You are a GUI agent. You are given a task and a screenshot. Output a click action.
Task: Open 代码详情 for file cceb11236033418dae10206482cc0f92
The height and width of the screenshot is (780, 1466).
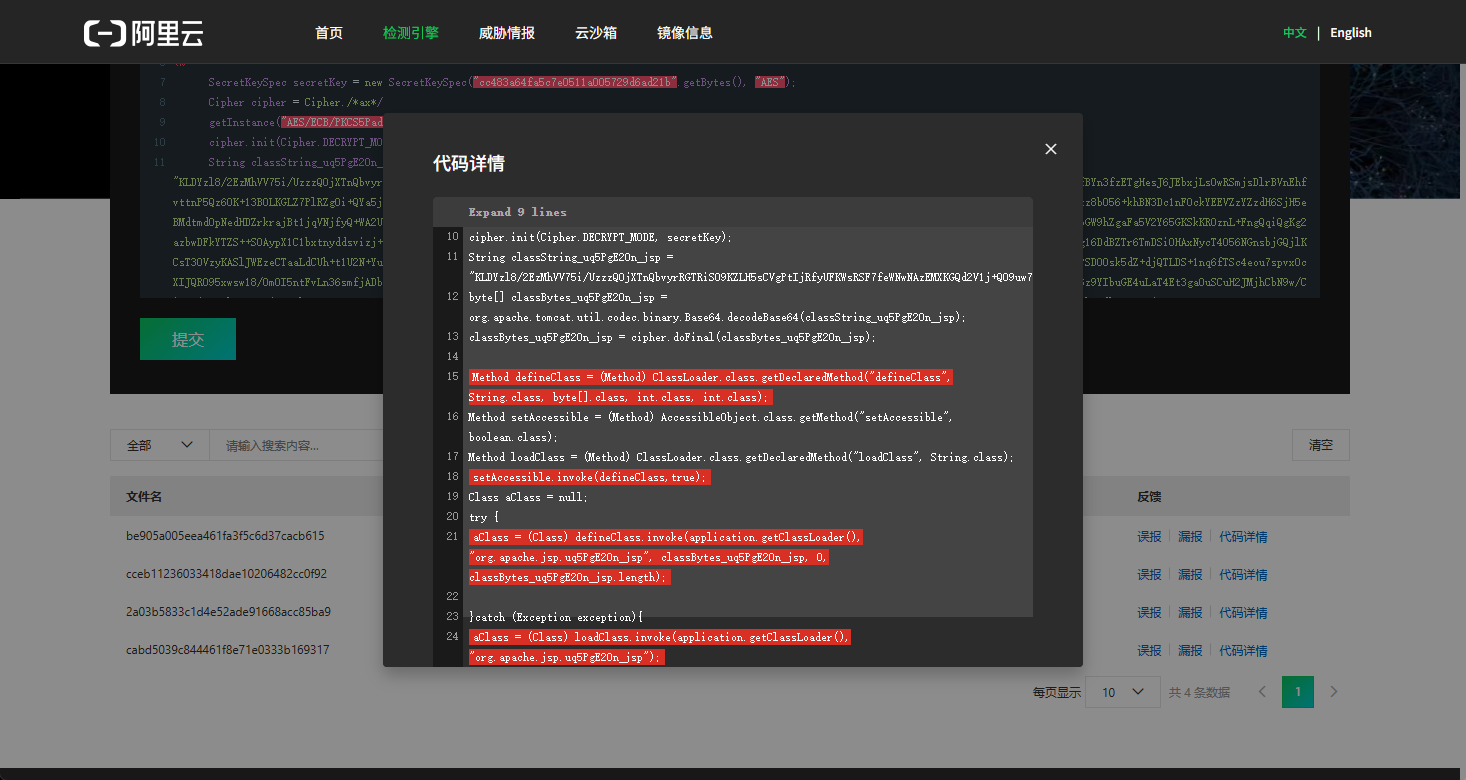pos(1243,575)
